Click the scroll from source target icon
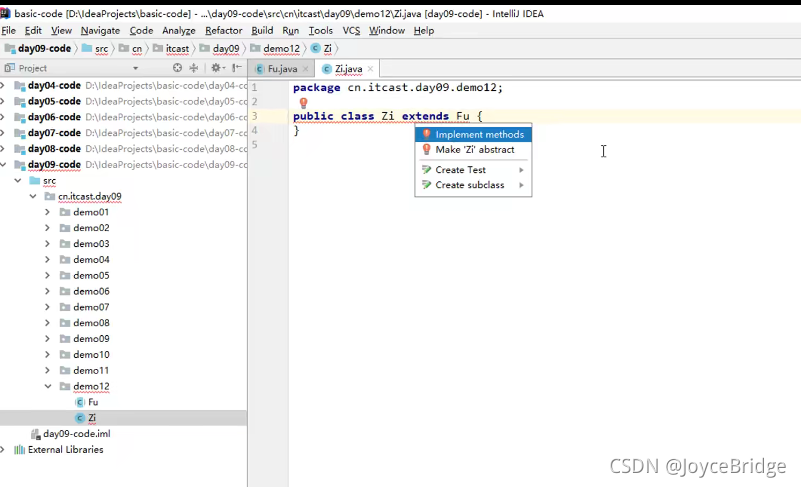The height and width of the screenshot is (487, 801). coord(177,67)
